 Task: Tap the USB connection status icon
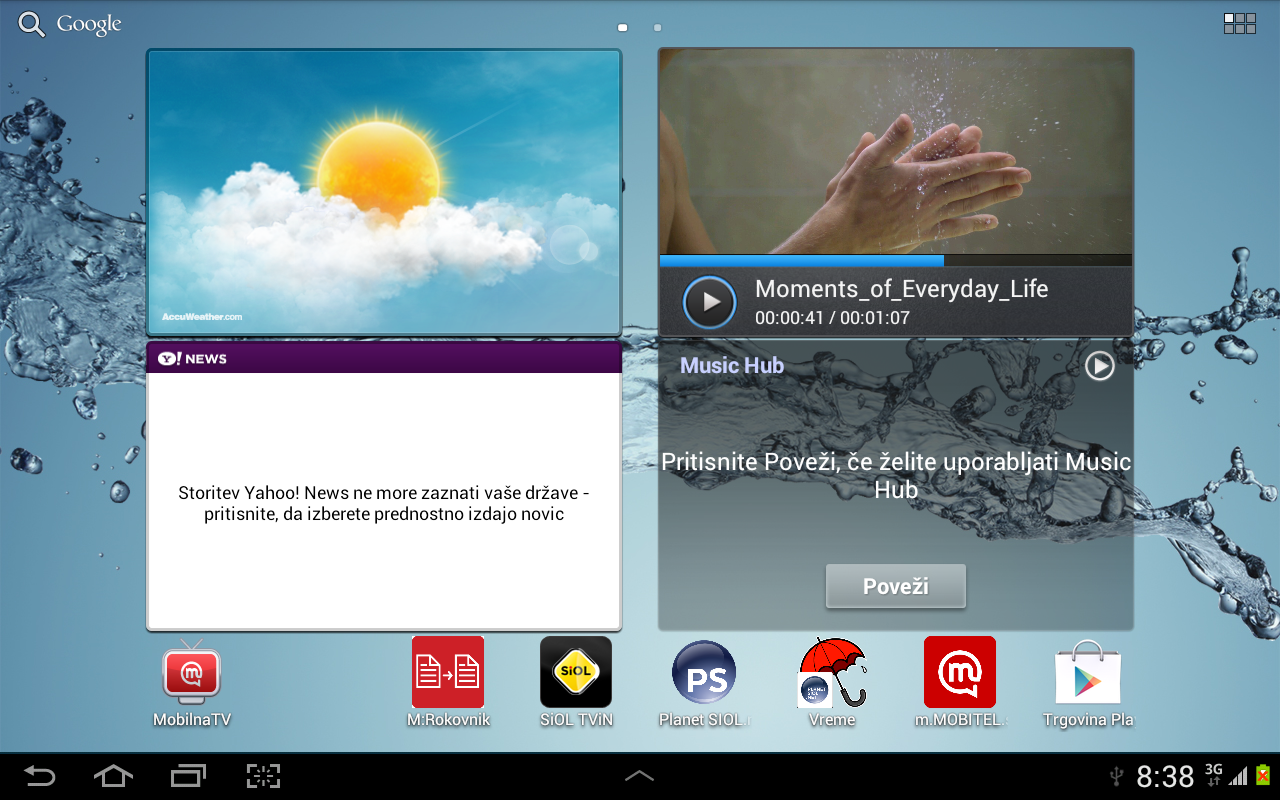[x=1117, y=776]
